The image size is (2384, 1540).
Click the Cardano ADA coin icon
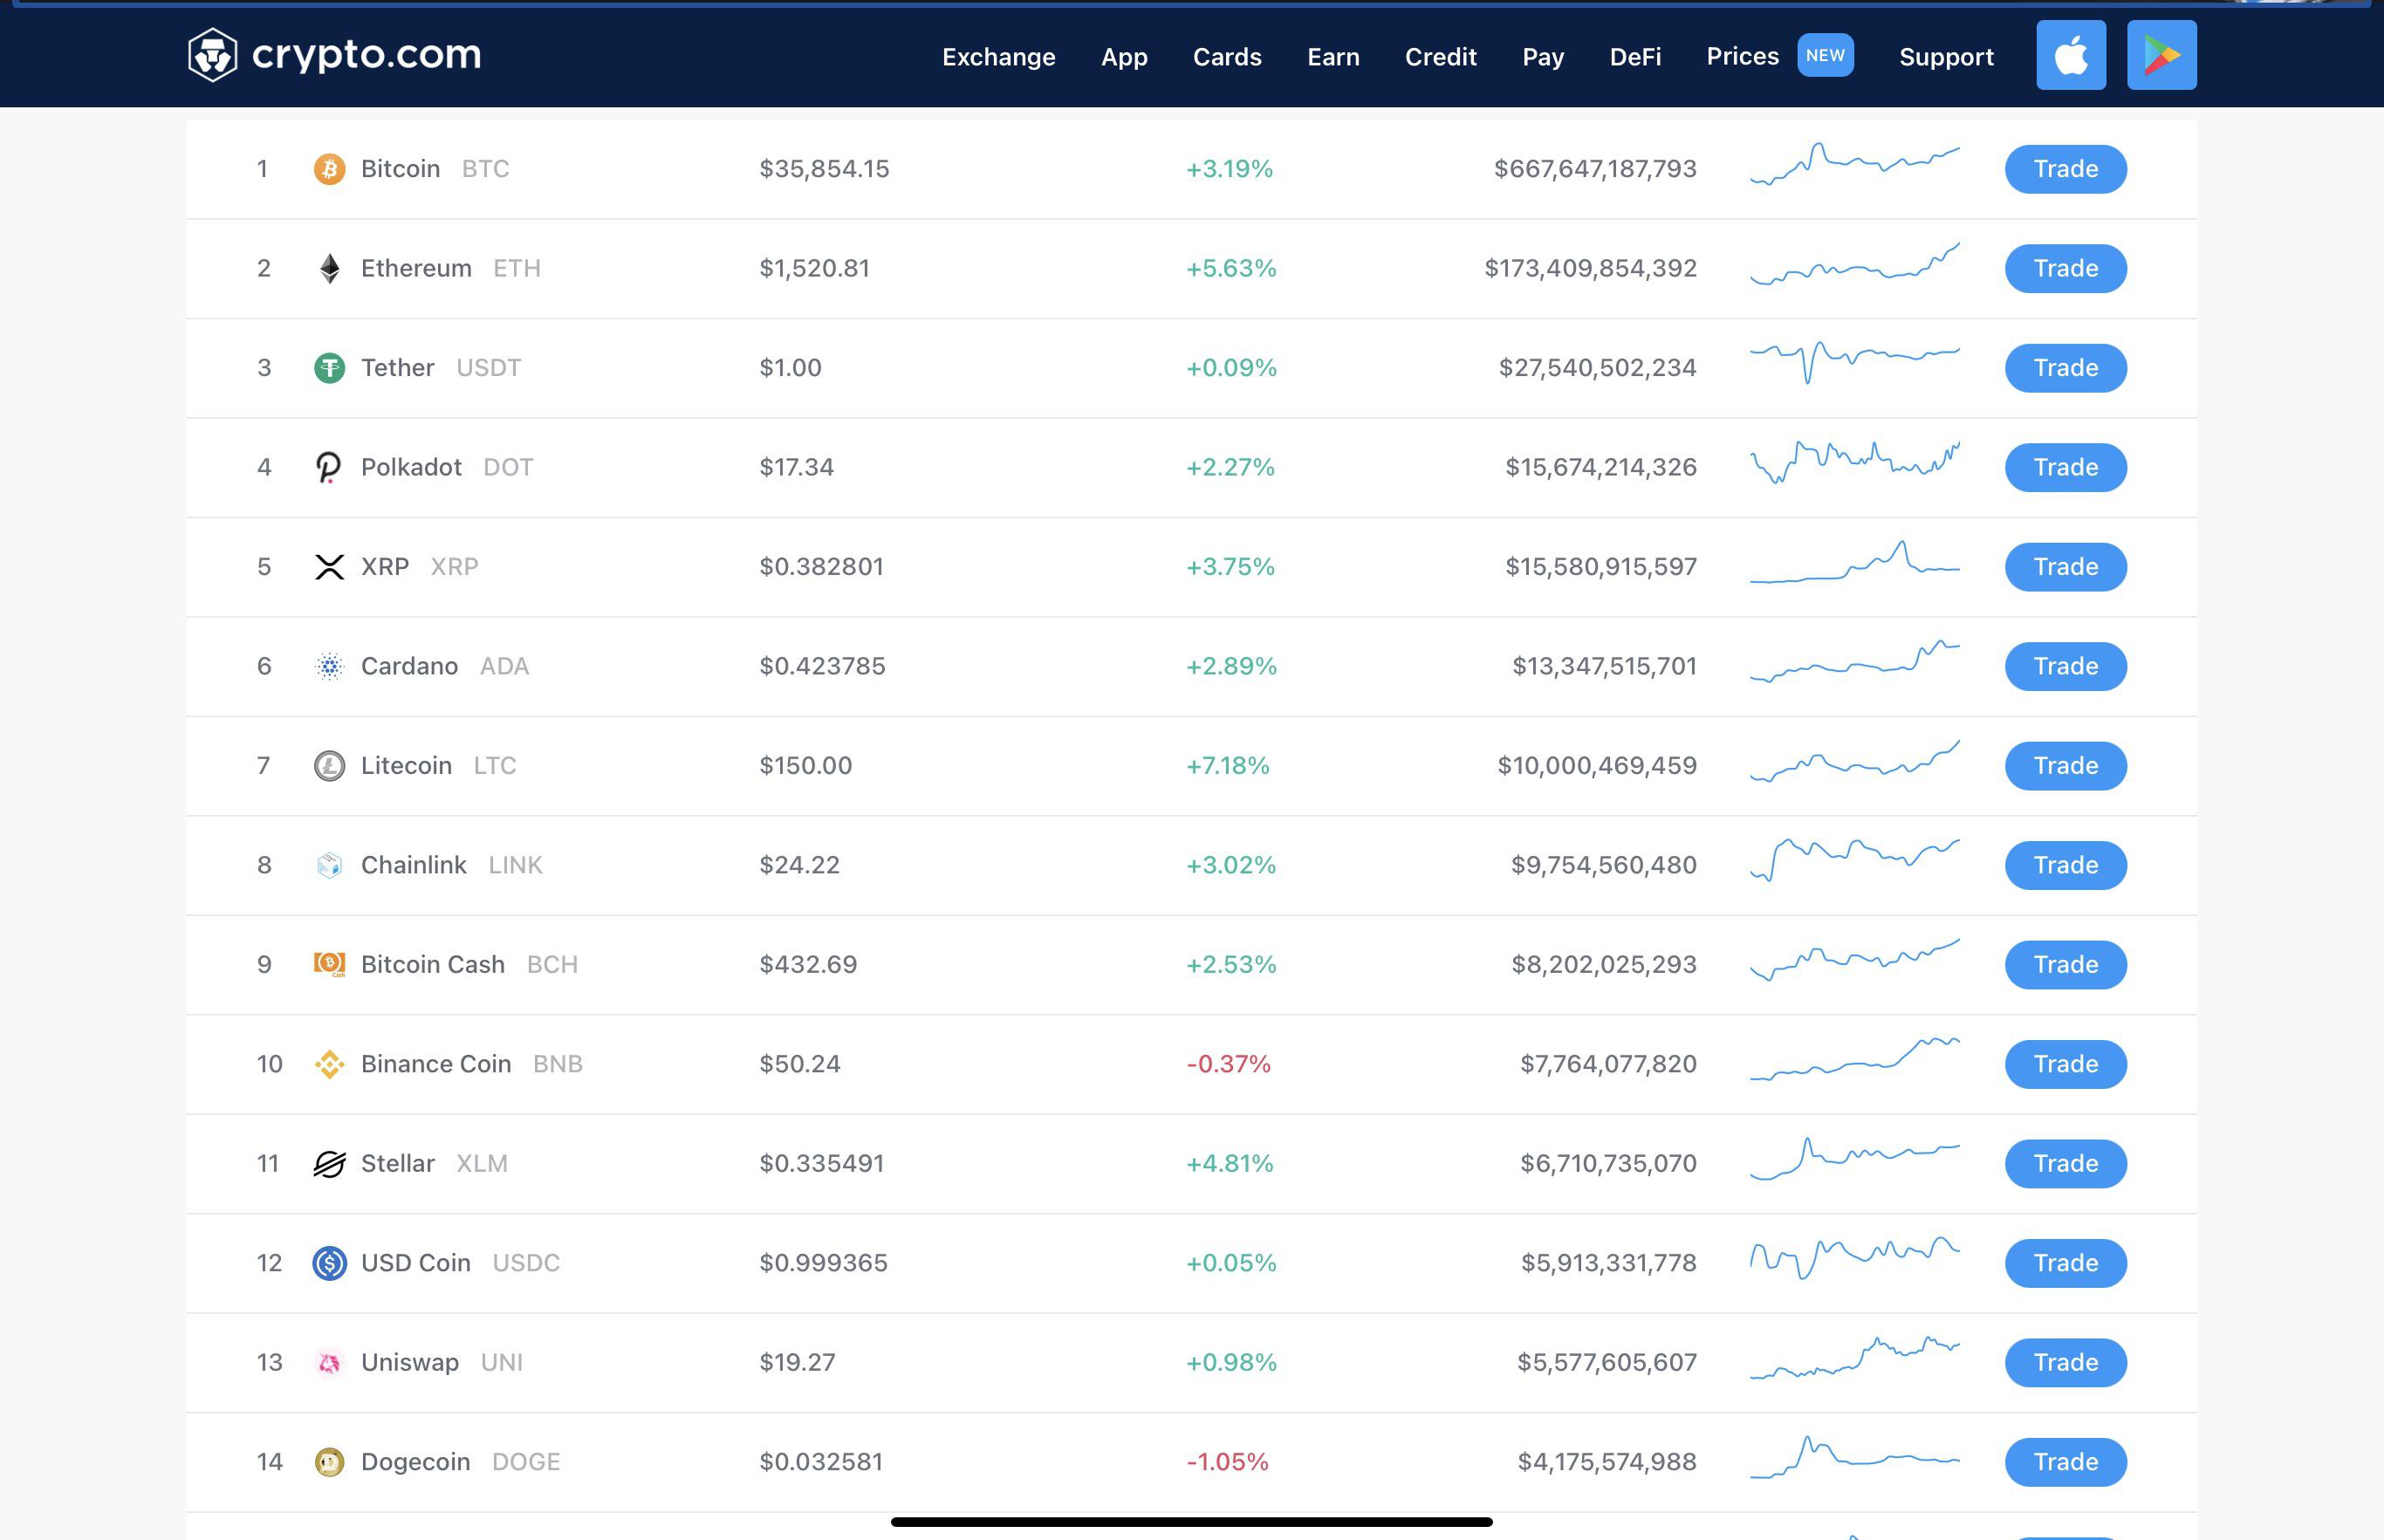click(x=330, y=665)
